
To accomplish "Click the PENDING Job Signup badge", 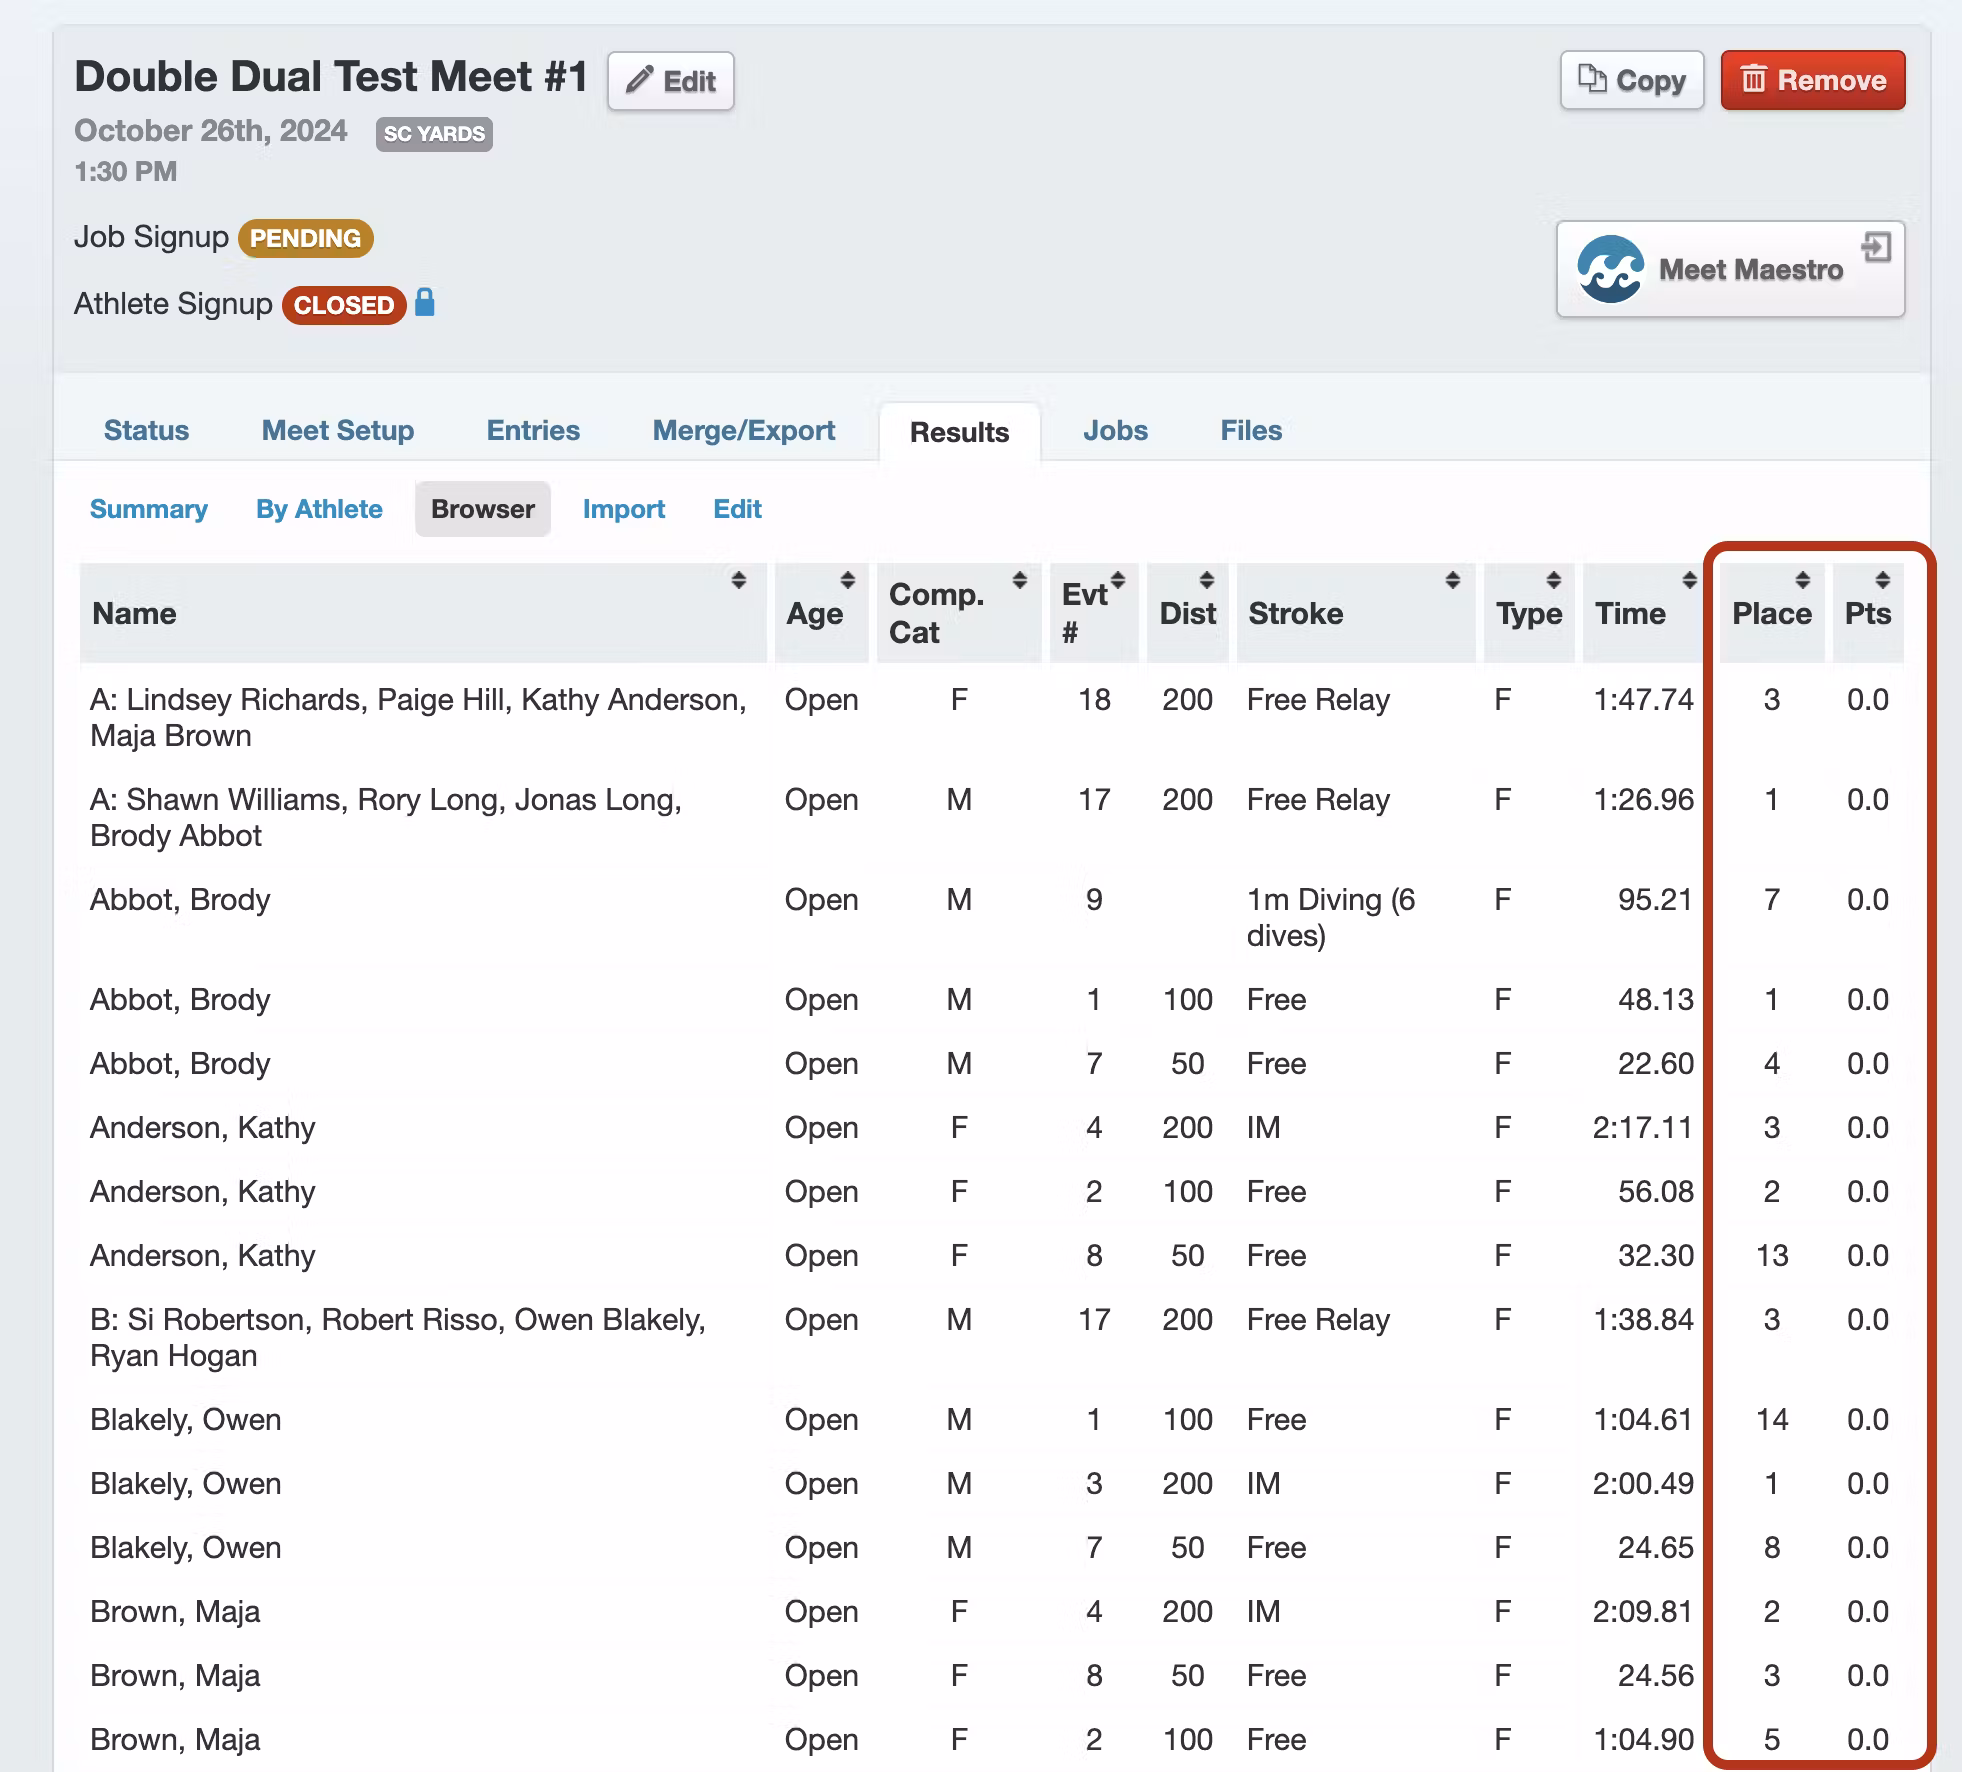I will [x=305, y=238].
